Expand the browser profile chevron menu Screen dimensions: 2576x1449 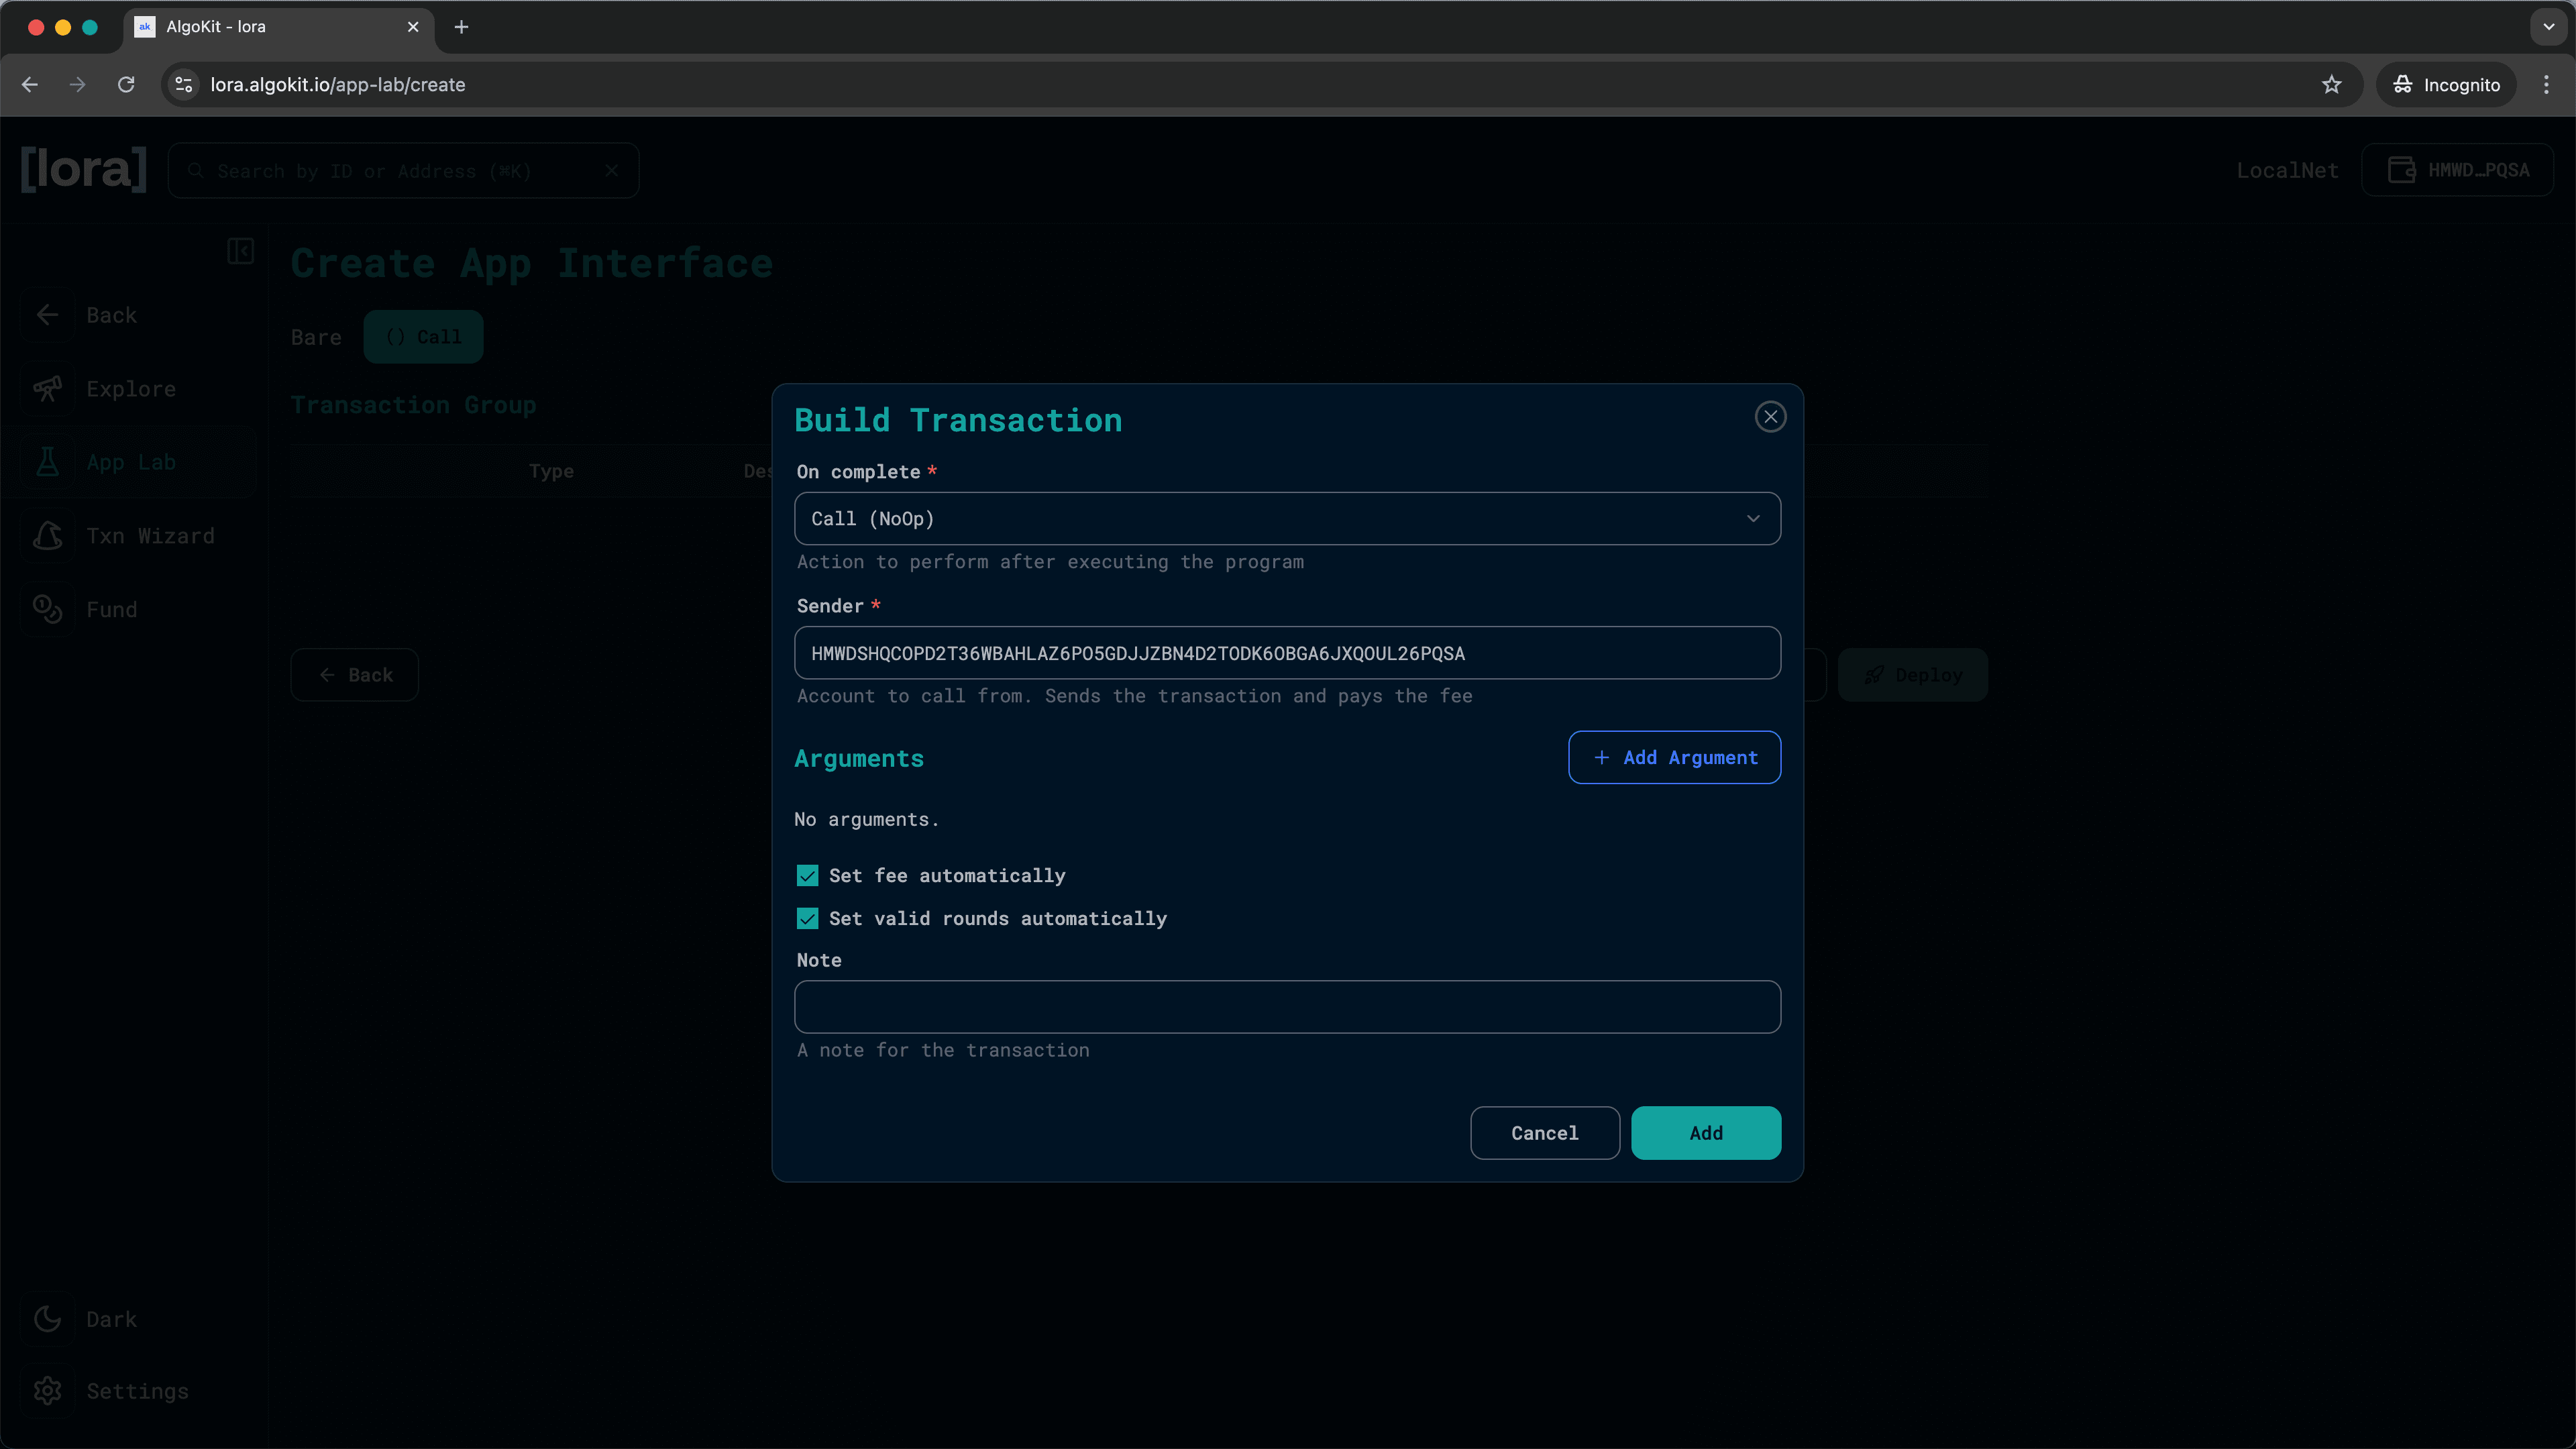pyautogui.click(x=2547, y=27)
